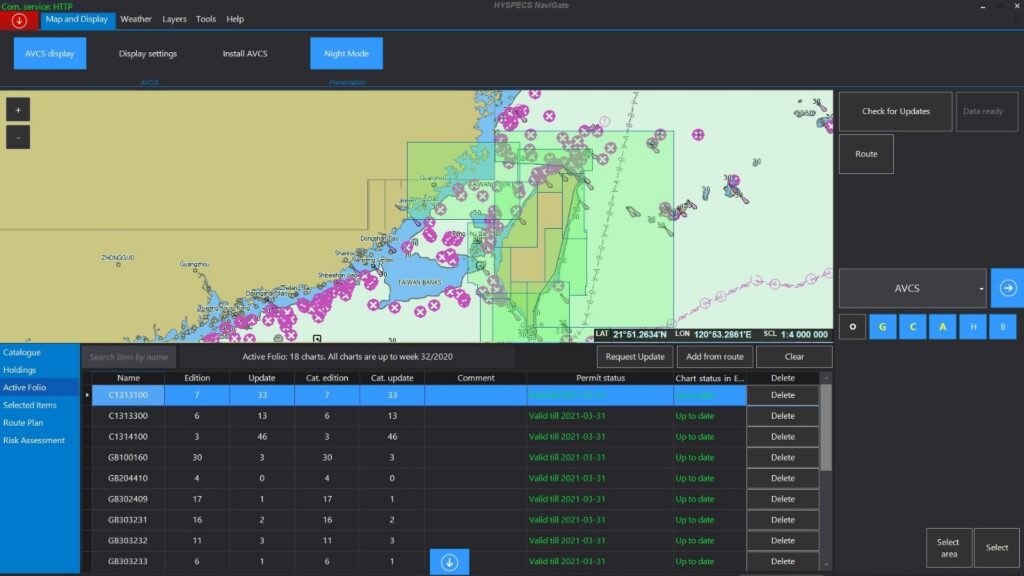Viewport: 1024px width, 576px height.
Task: Switch to Catalogue tab
Action: click(39, 352)
